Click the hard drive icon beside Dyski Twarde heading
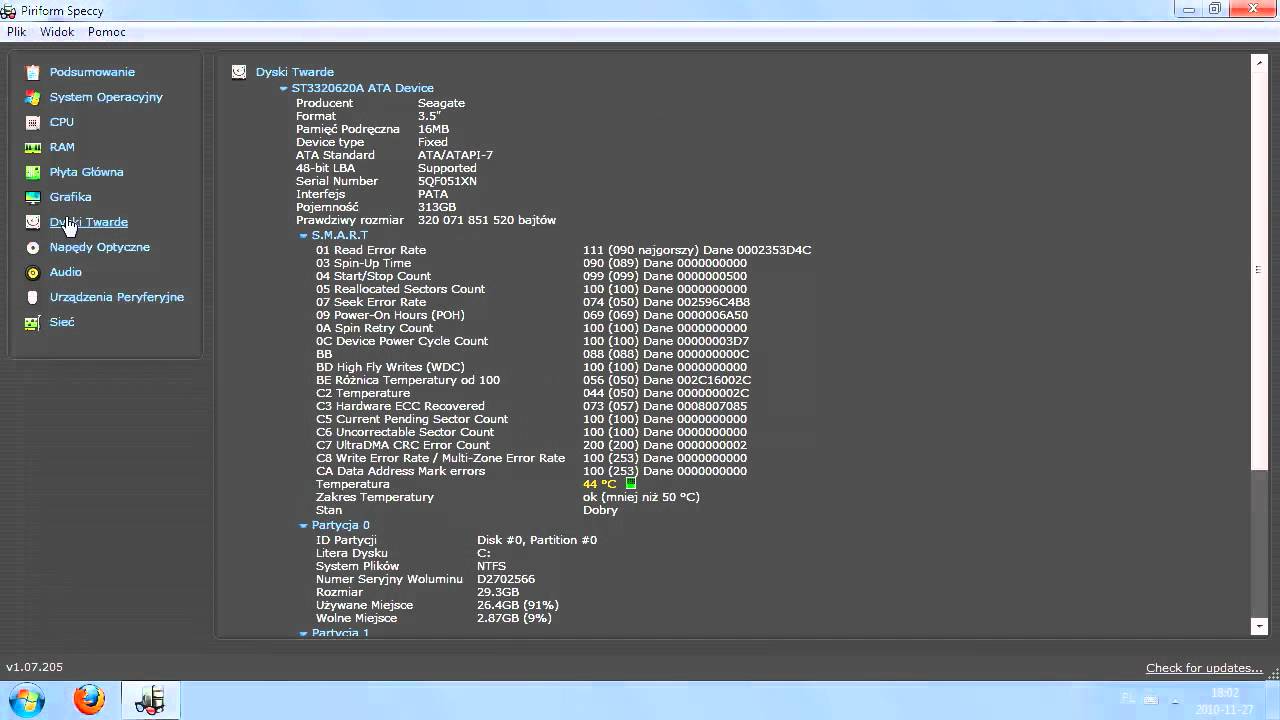 tap(239, 72)
